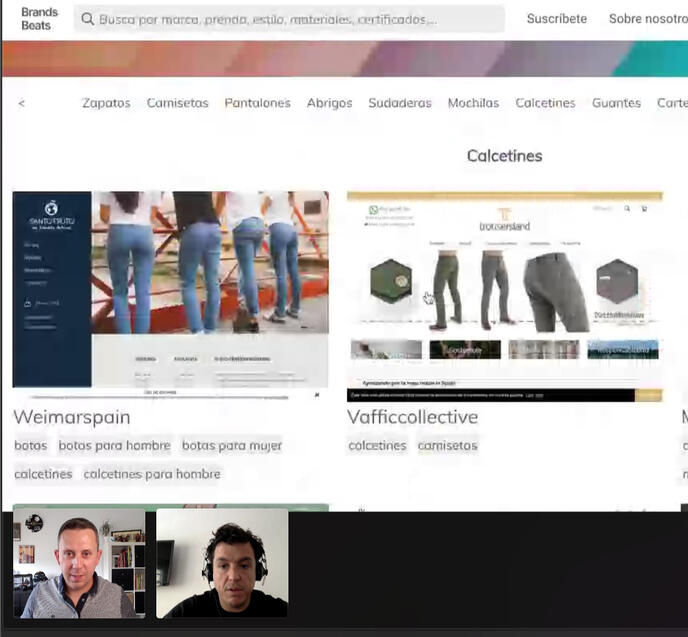Open the Vafficcollective site thumbnail
Viewport: 688px width, 637px height.
pos(505,296)
